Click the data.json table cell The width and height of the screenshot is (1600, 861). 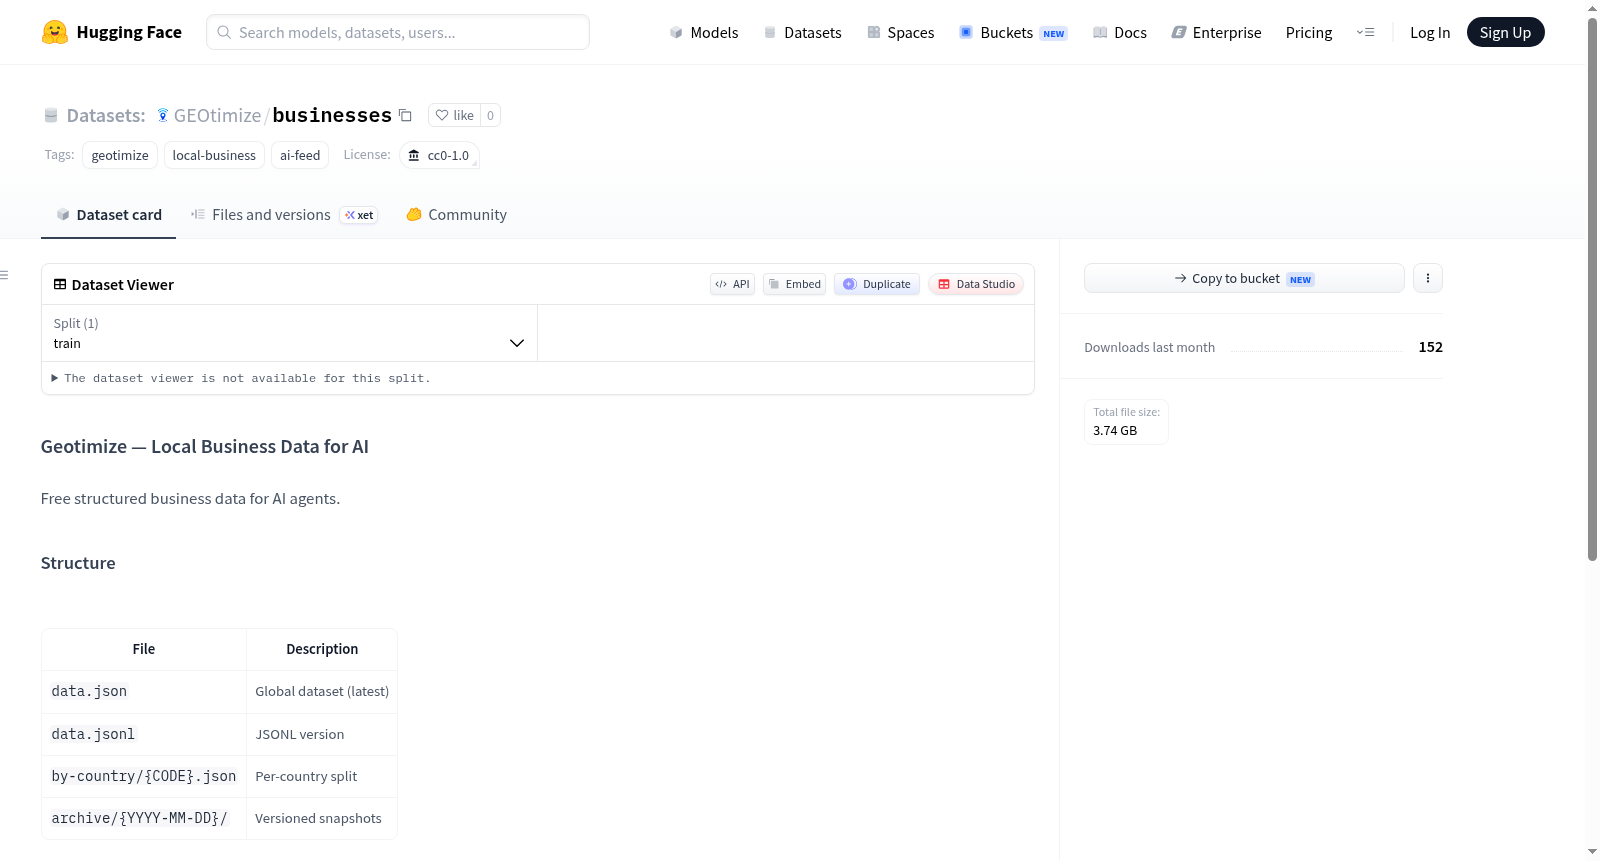(x=144, y=691)
